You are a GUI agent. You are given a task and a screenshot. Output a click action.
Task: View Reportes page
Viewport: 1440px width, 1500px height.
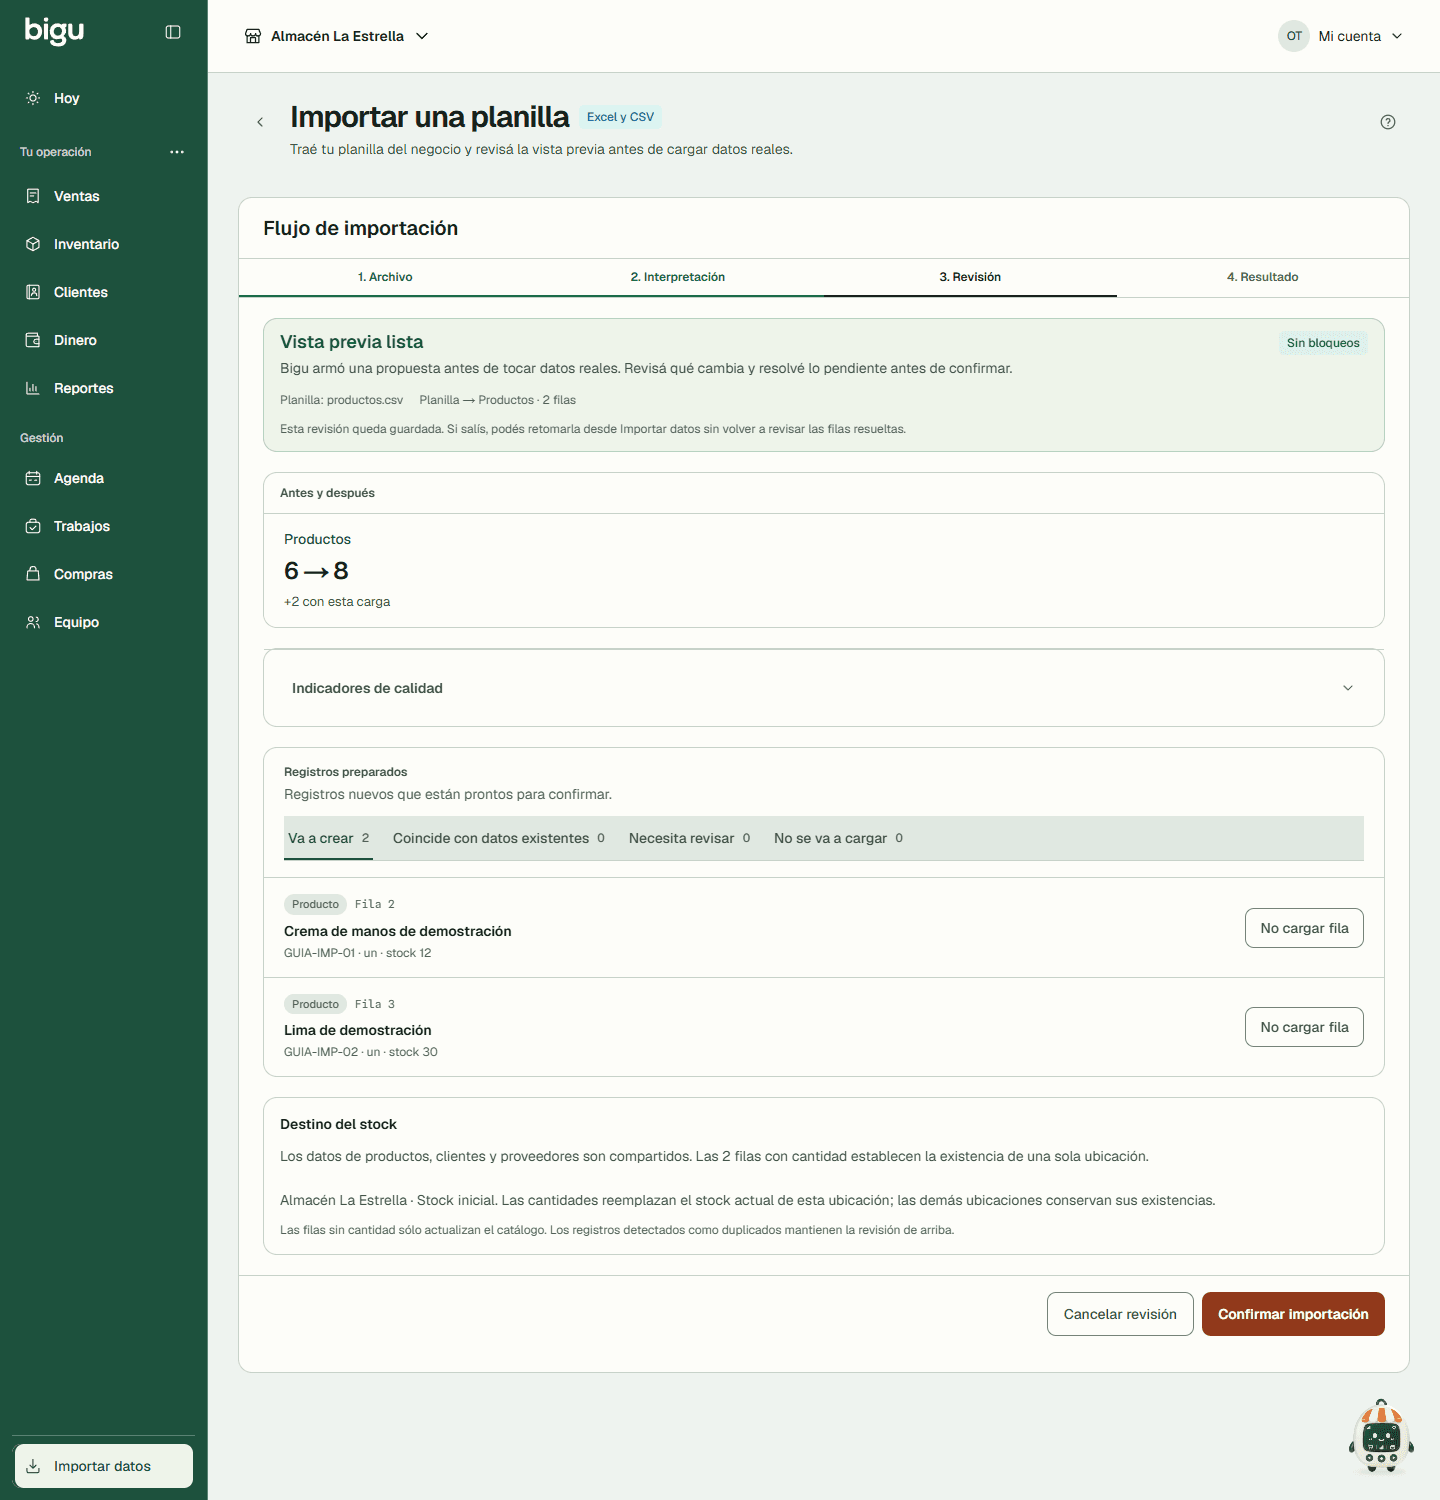(x=103, y=388)
